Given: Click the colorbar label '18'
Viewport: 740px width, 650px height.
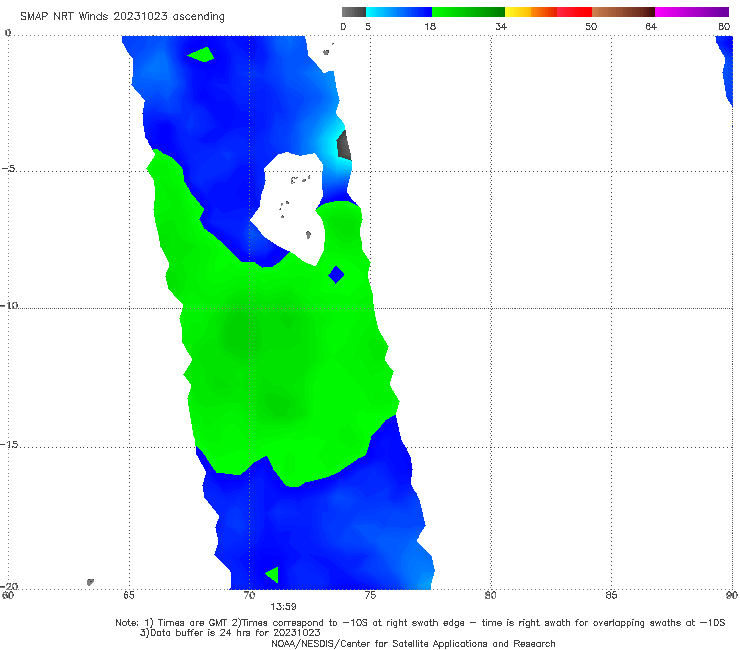Looking at the screenshot, I should click(430, 27).
